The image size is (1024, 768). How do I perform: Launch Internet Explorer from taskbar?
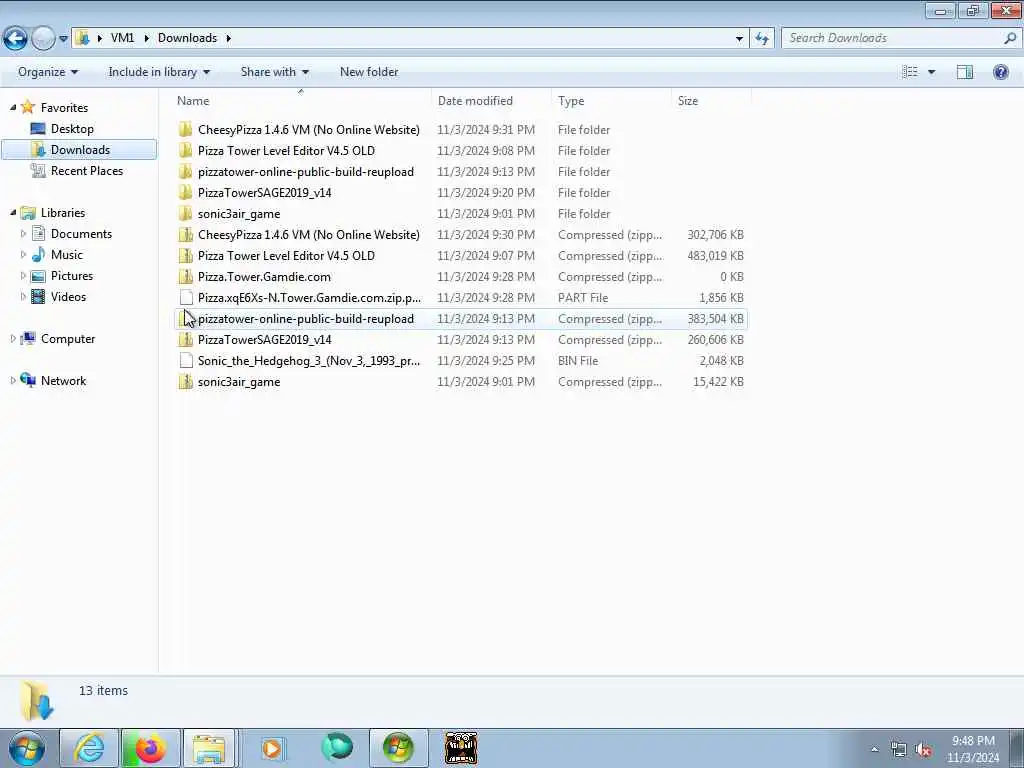pos(89,748)
